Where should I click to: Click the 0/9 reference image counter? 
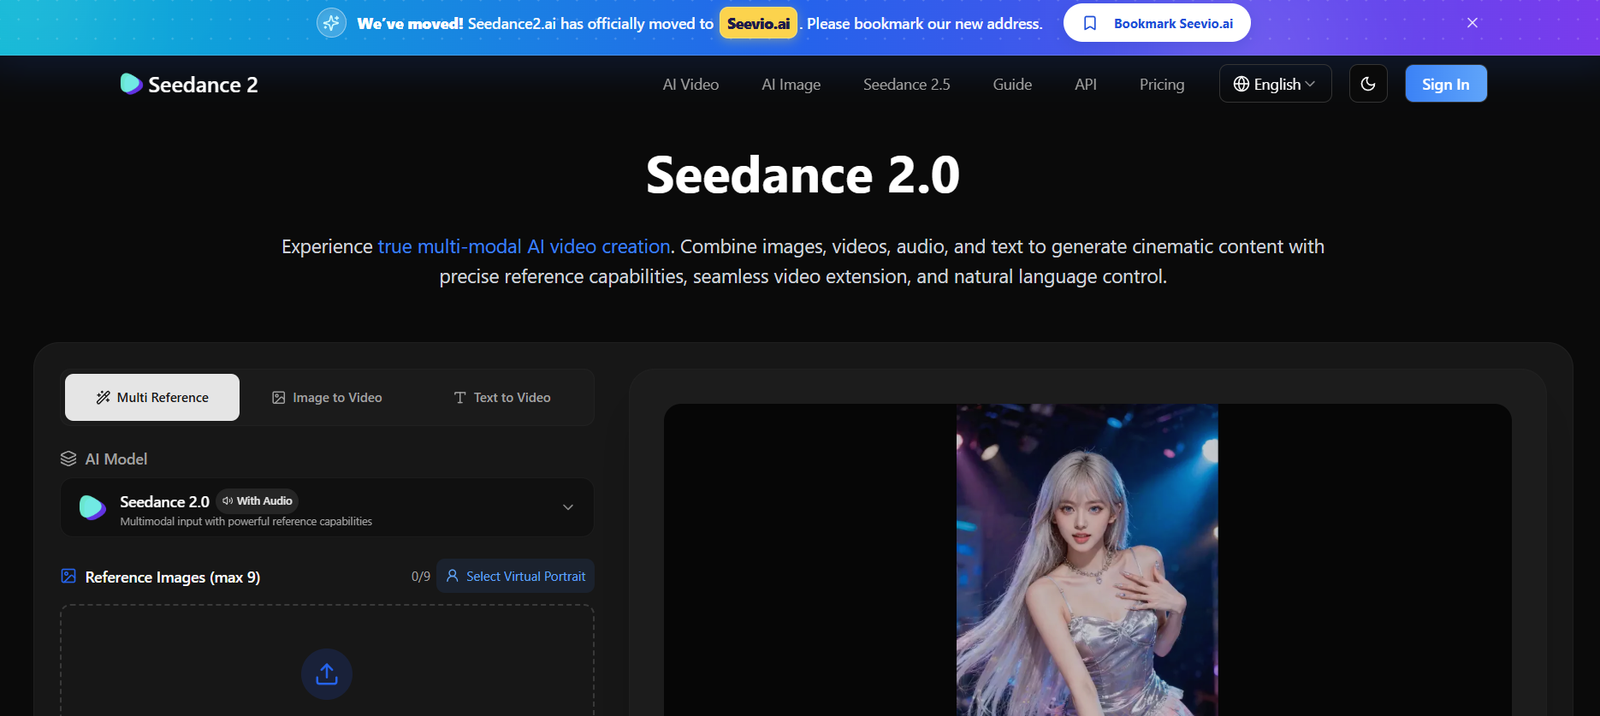click(421, 576)
